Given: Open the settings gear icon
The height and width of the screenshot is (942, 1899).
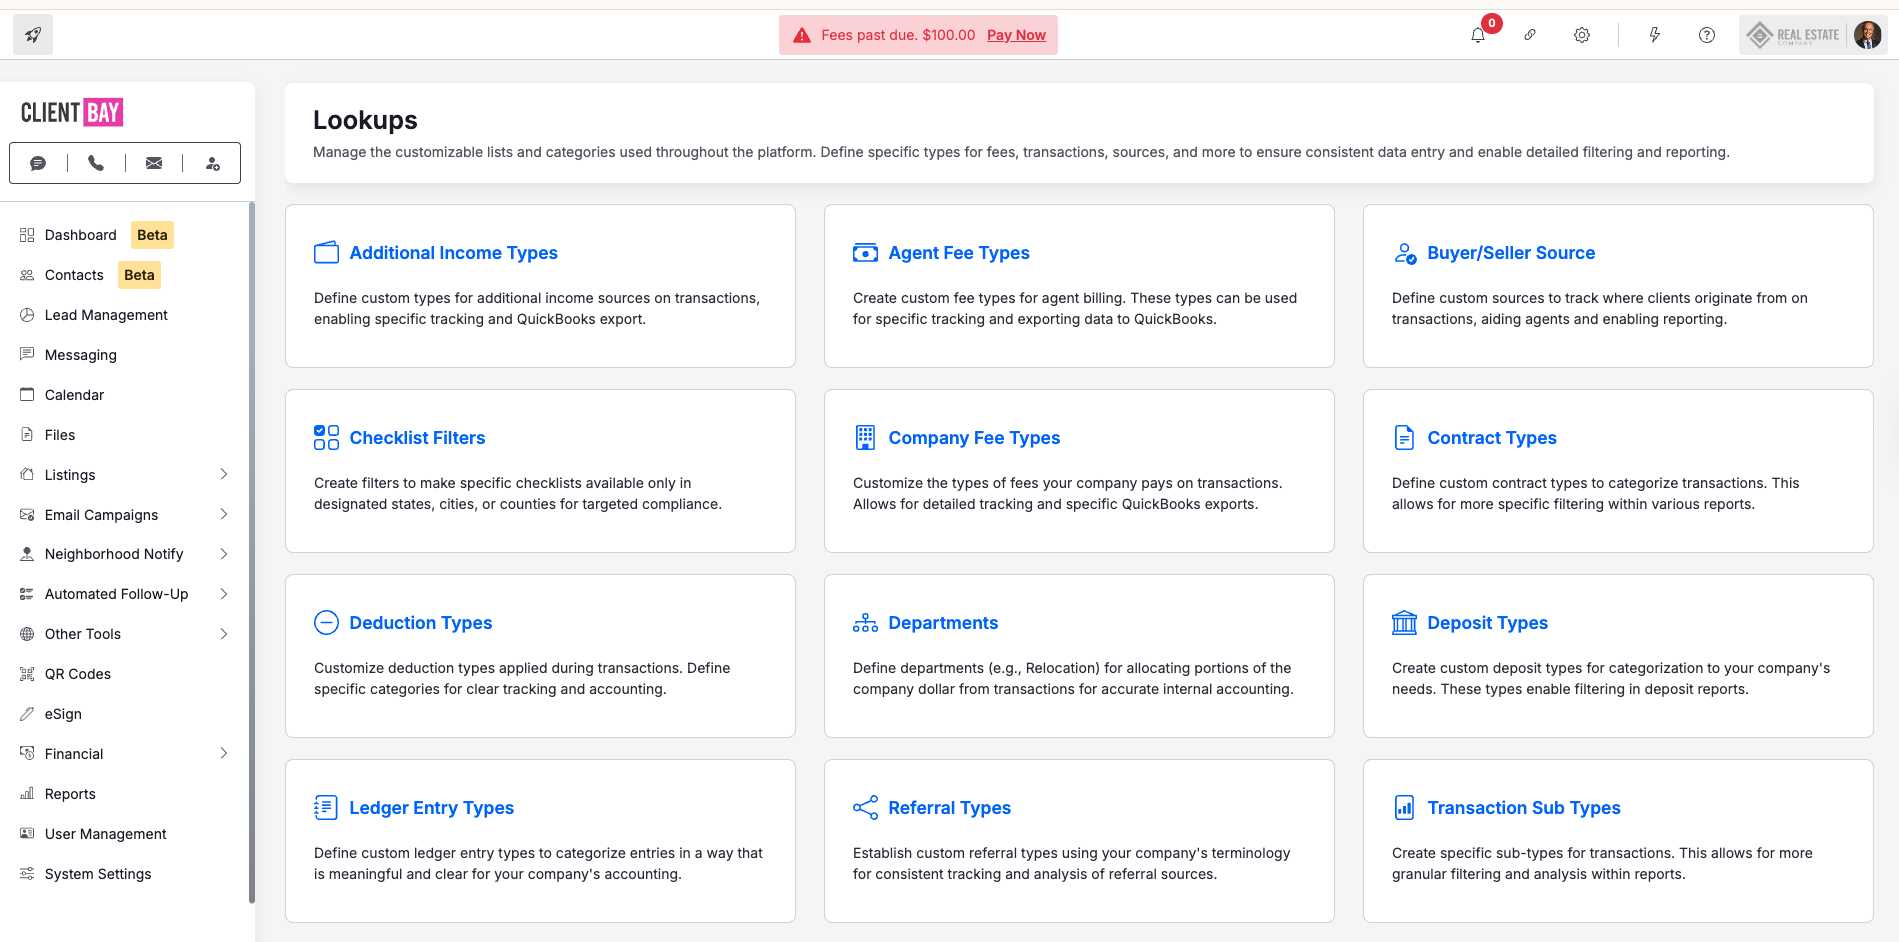Looking at the screenshot, I should coord(1581,35).
